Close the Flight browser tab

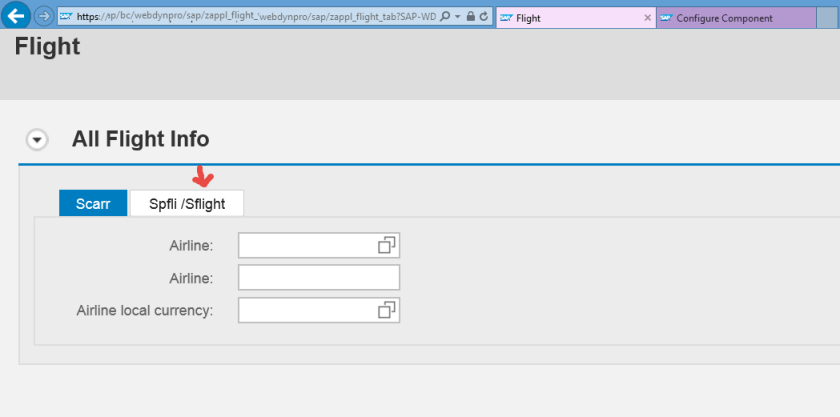coord(647,18)
